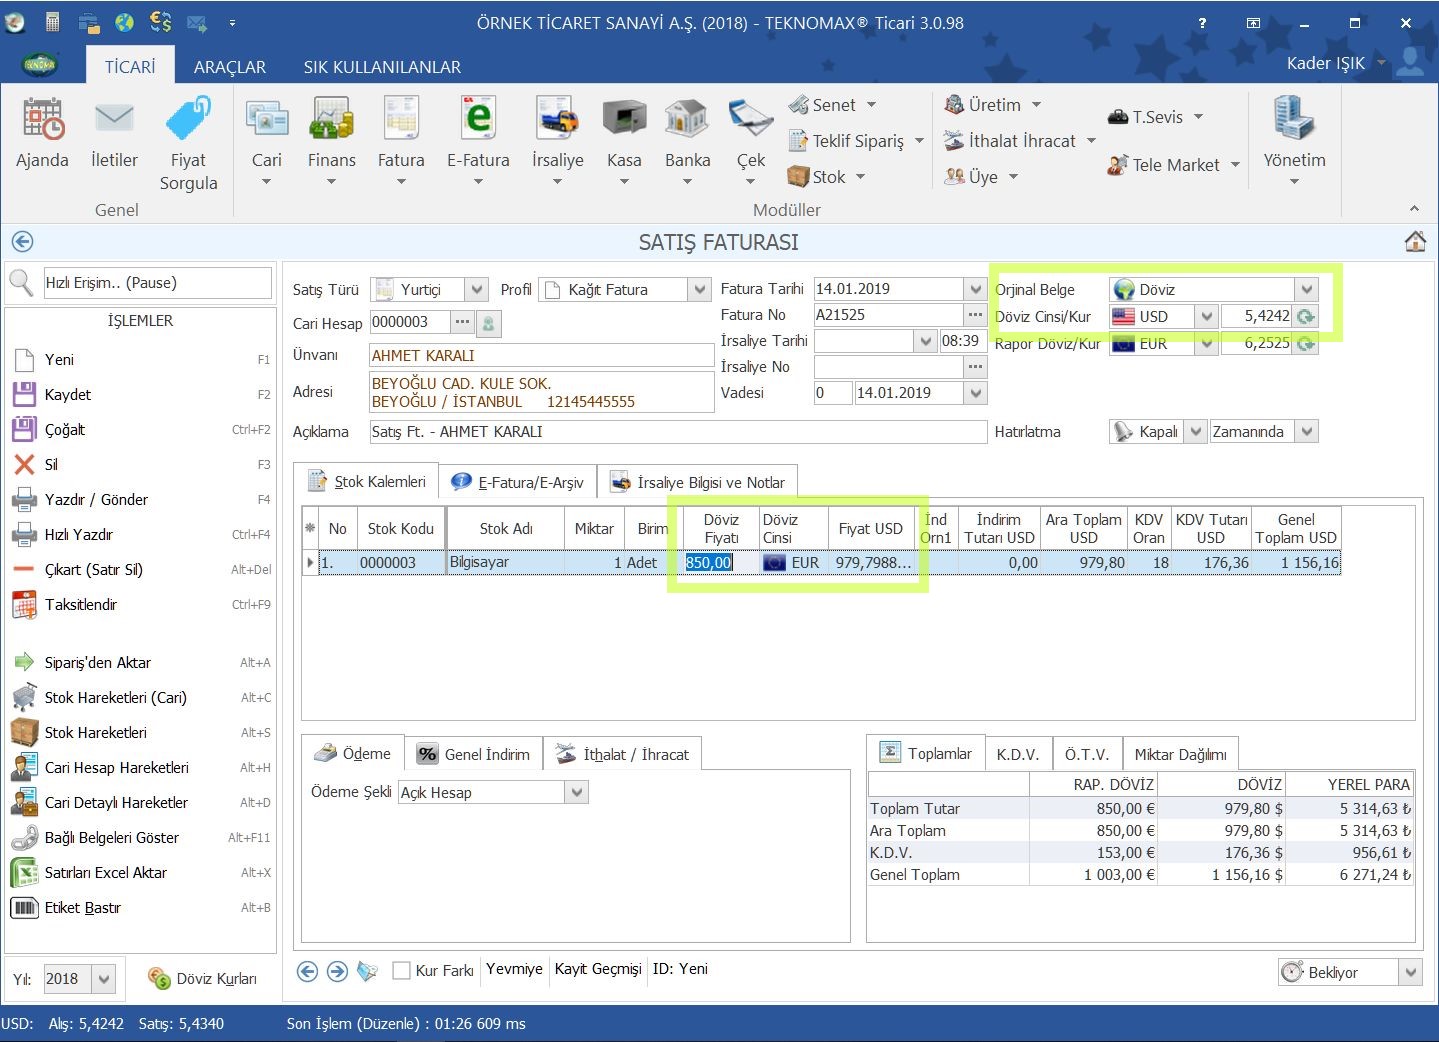This screenshot has width=1439, height=1042.
Task: Click the home icon beside the page title
Action: coord(1415,242)
